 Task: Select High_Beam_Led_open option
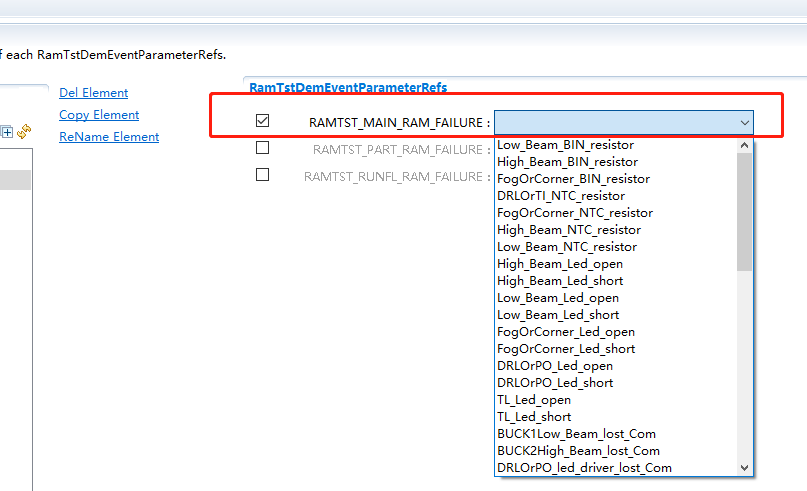pyautogui.click(x=558, y=264)
